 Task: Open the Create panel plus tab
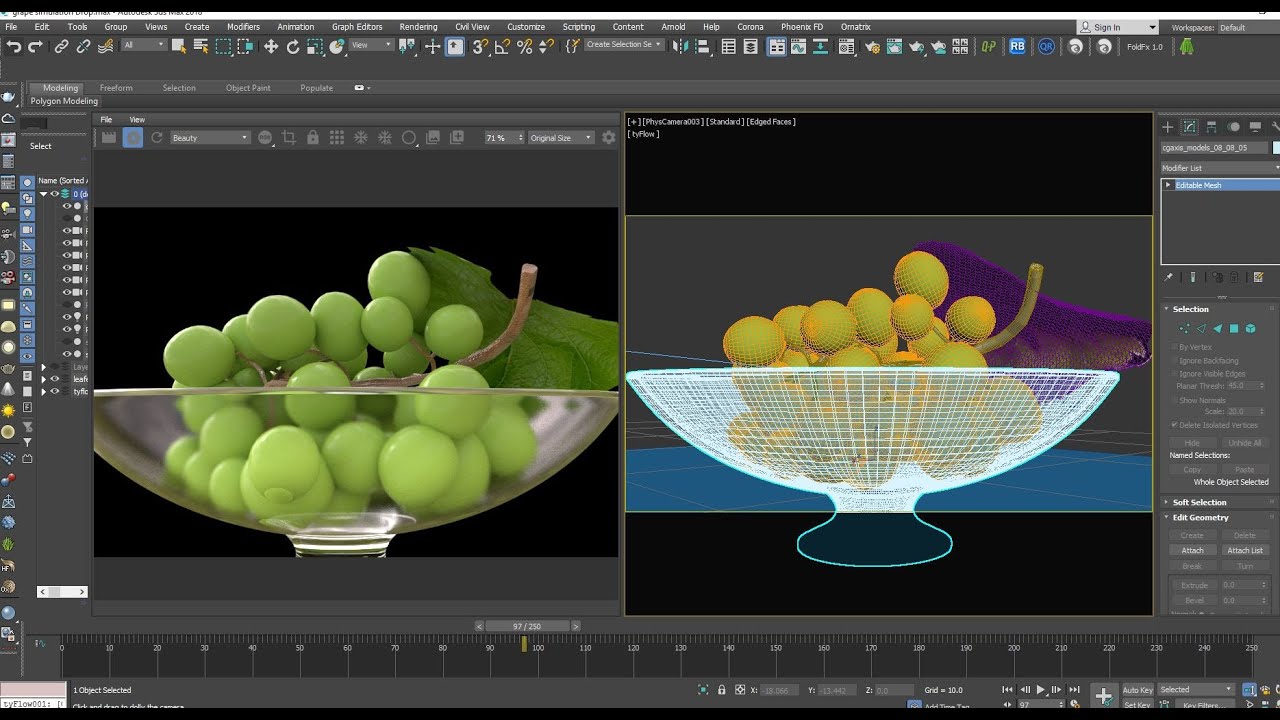(1167, 127)
